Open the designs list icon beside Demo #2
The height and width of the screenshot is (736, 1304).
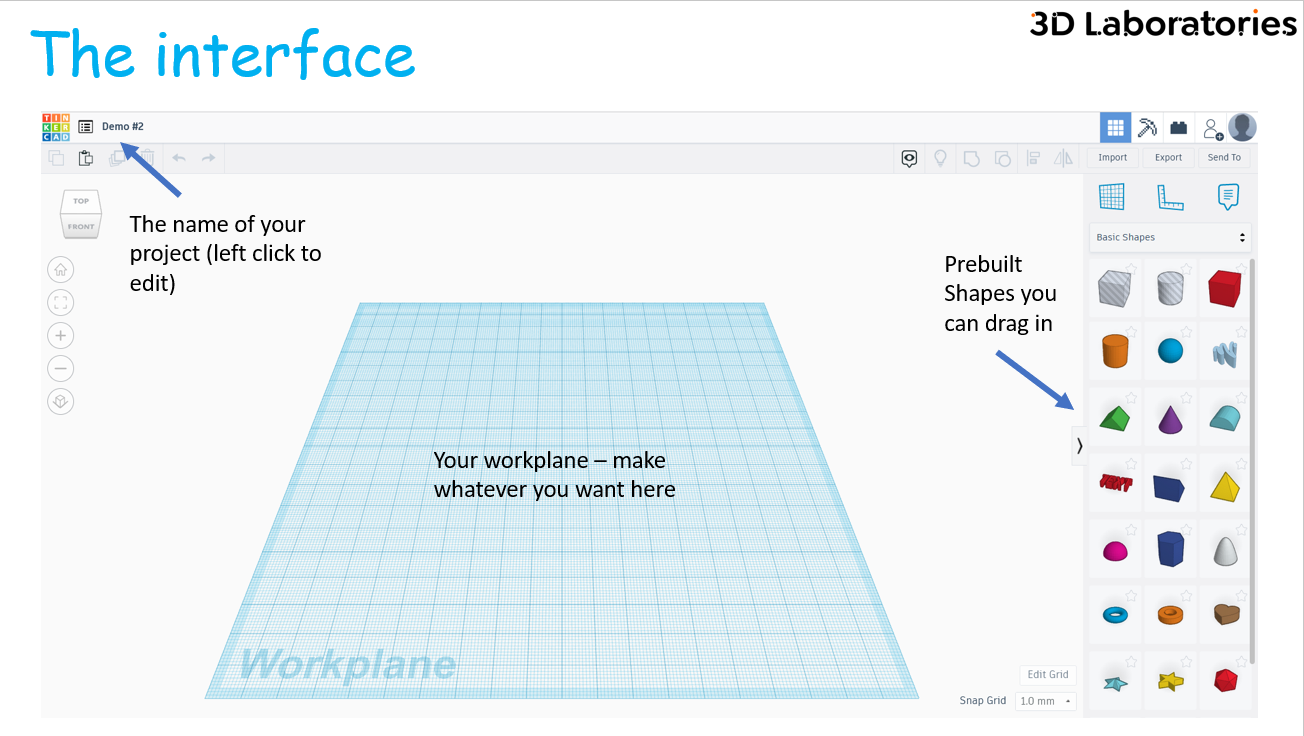pos(86,127)
